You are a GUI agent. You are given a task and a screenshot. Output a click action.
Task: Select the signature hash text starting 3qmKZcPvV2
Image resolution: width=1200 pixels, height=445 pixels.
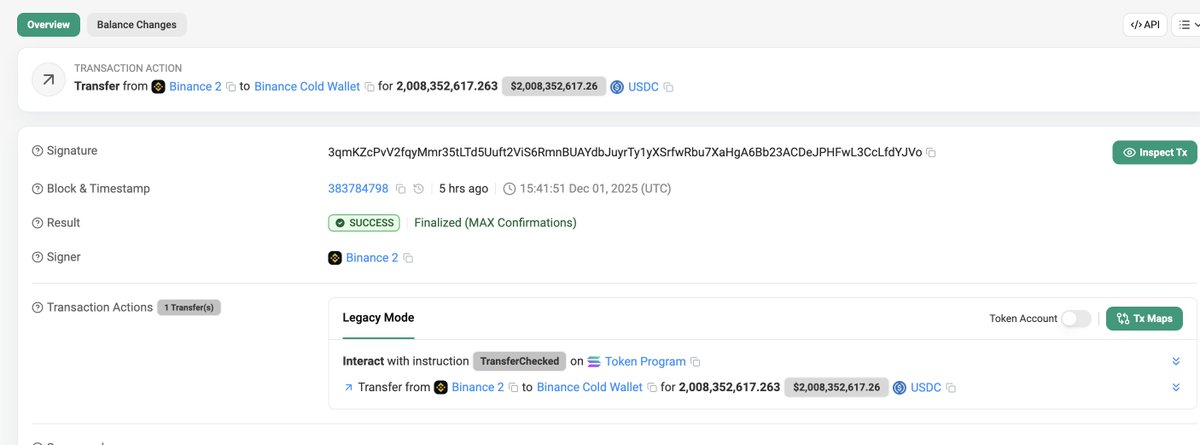tap(625, 152)
